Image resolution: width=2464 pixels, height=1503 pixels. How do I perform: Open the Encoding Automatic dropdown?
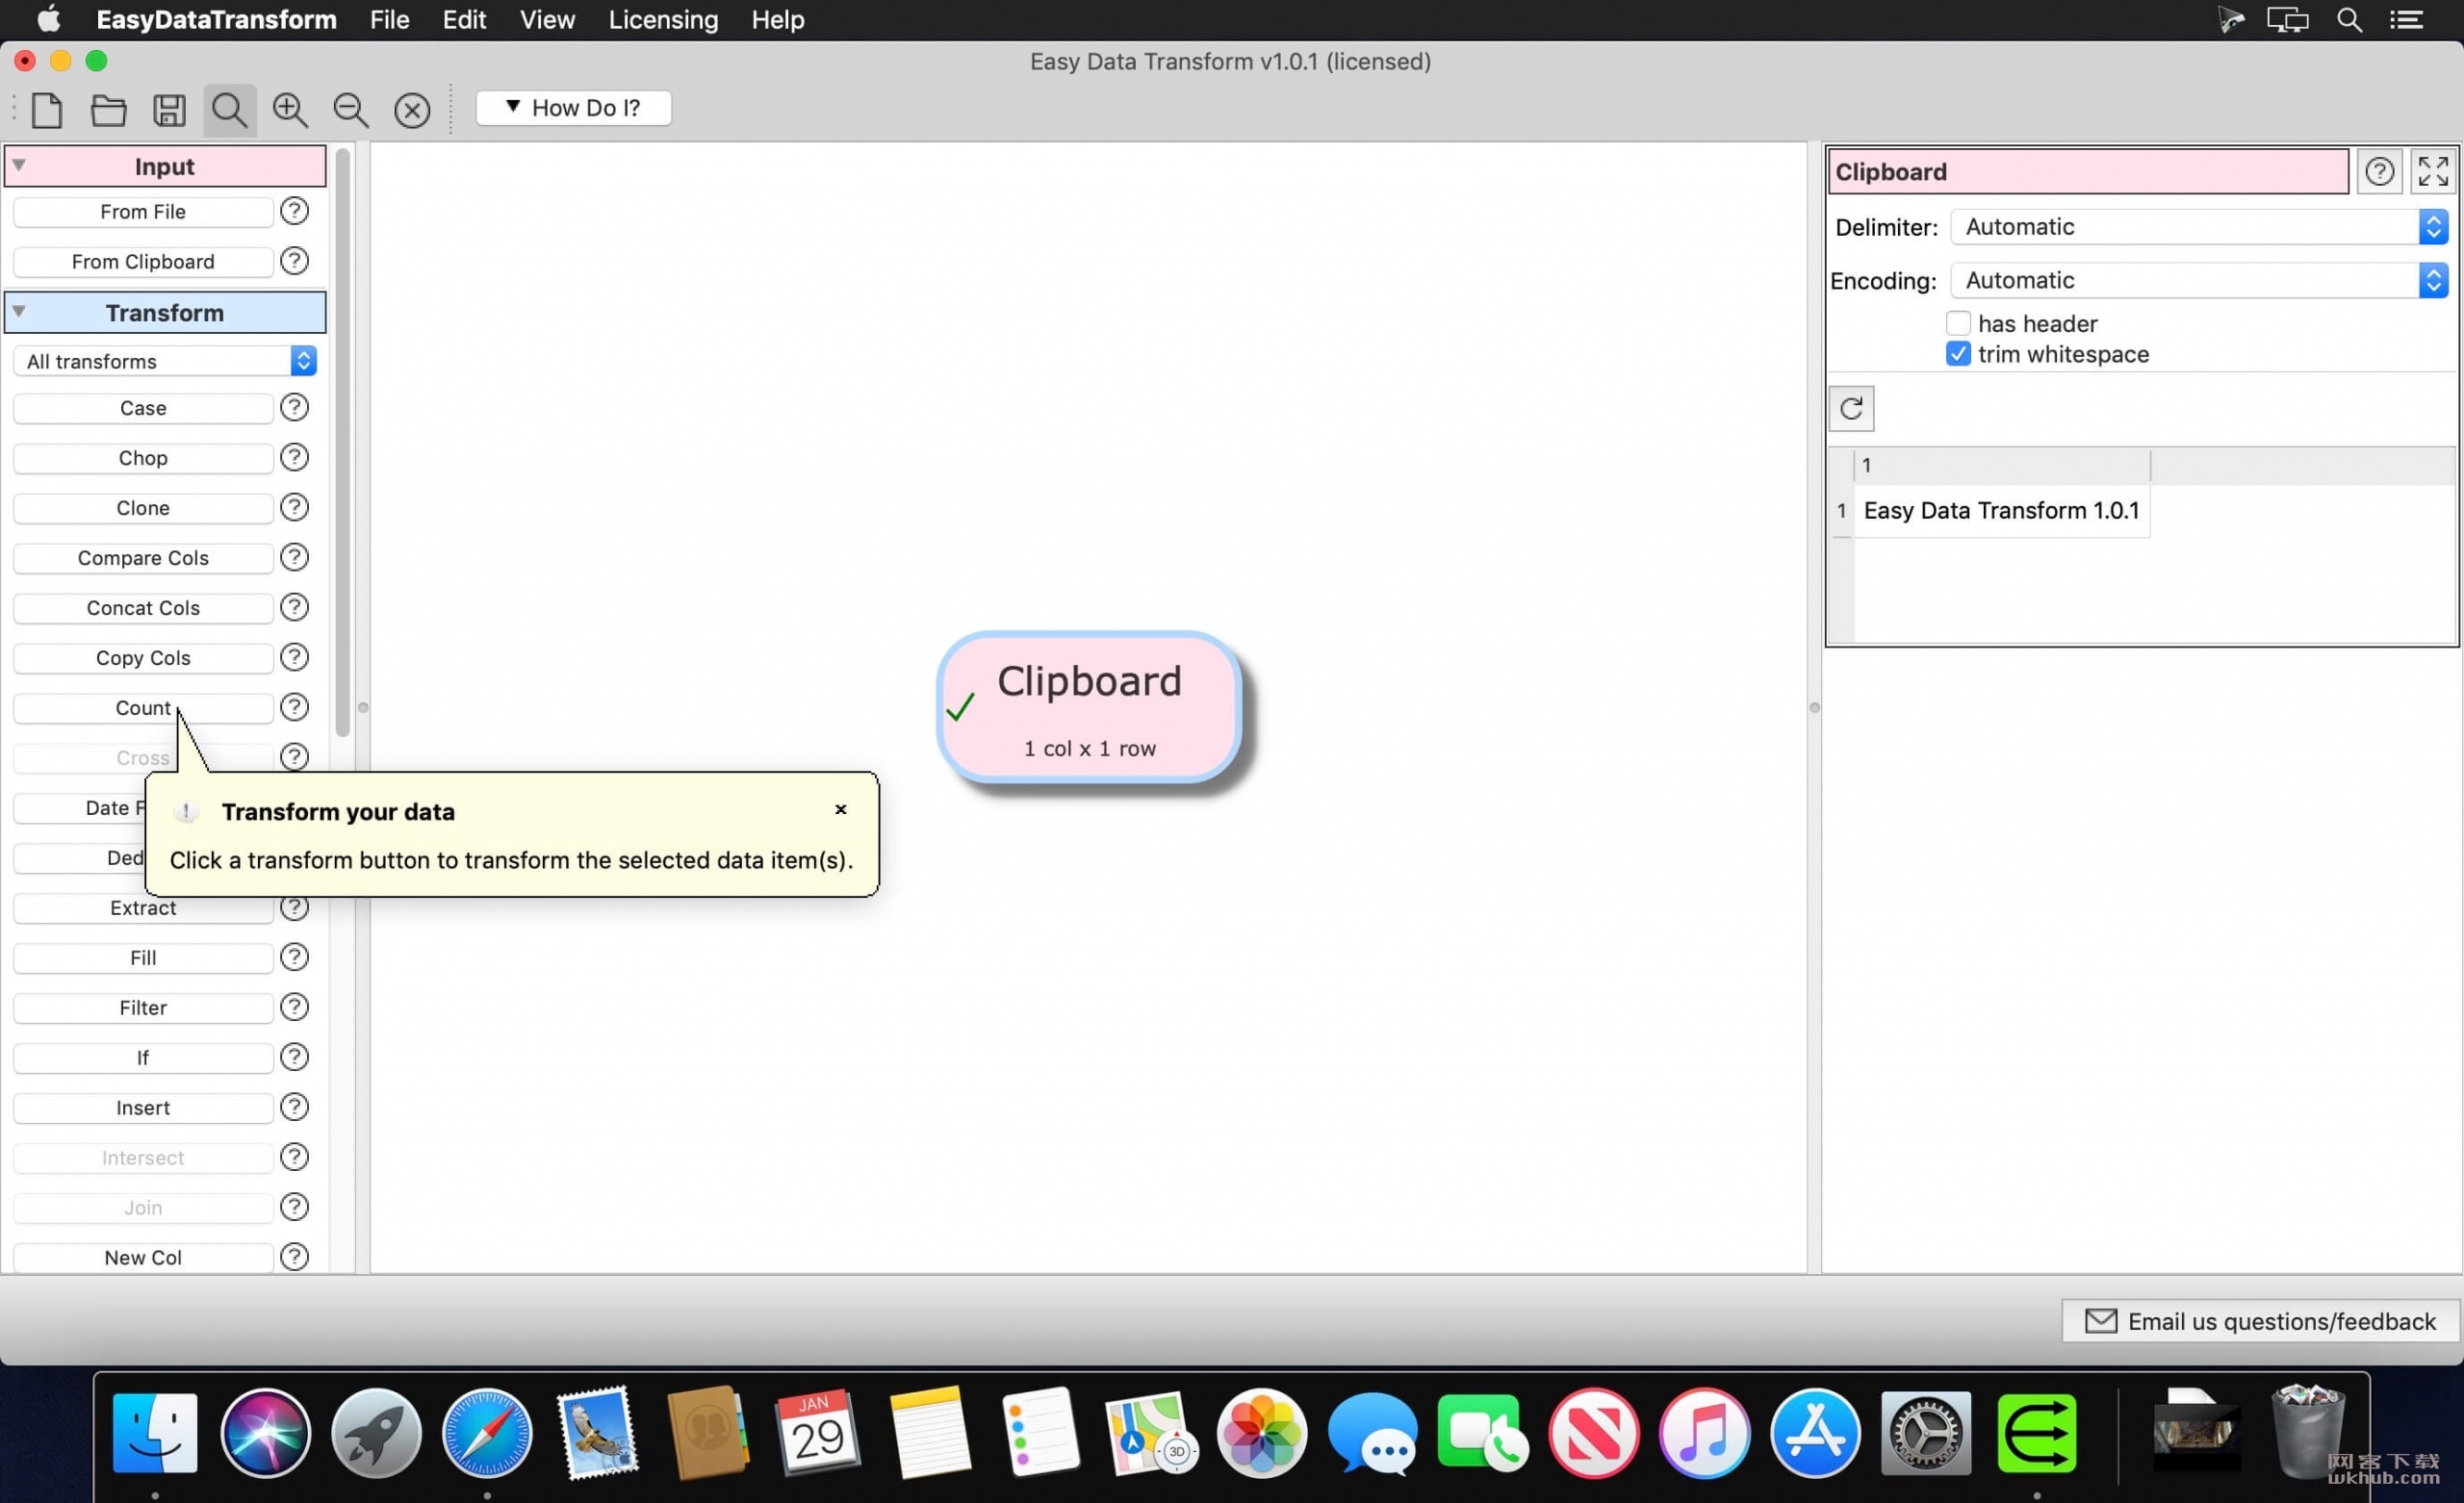coord(2199,280)
